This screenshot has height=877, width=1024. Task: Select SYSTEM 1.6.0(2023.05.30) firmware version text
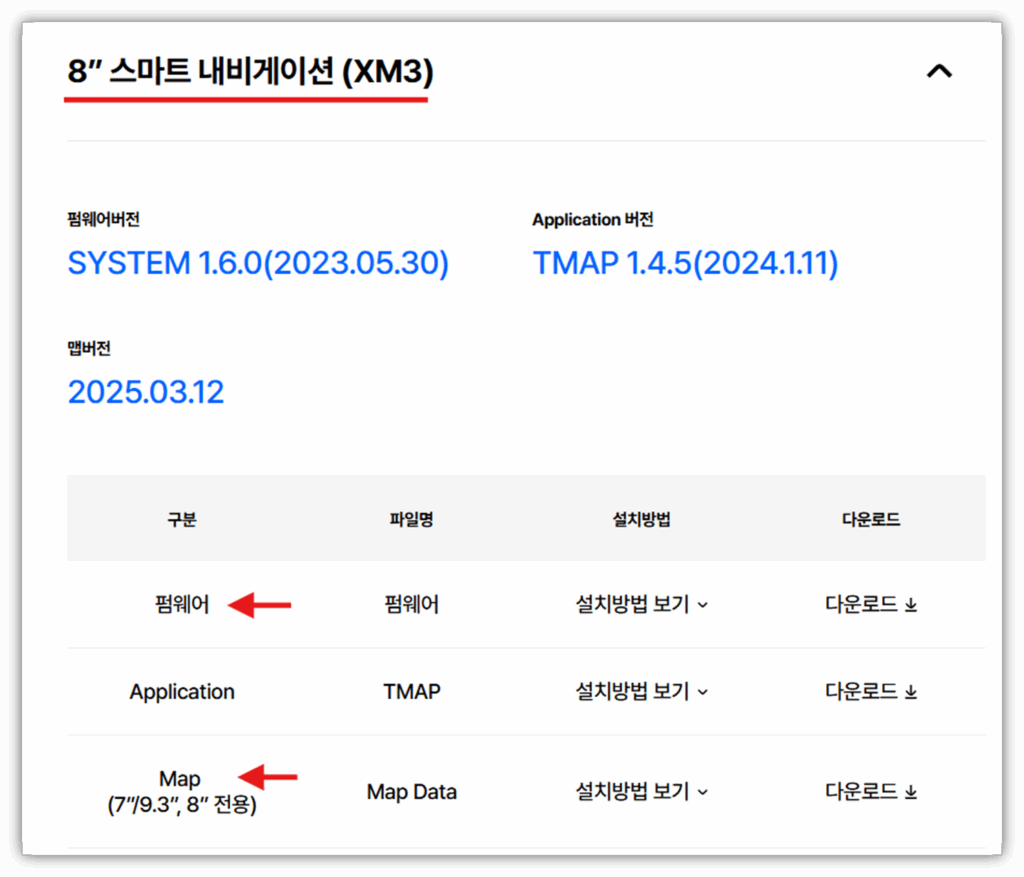(x=258, y=263)
